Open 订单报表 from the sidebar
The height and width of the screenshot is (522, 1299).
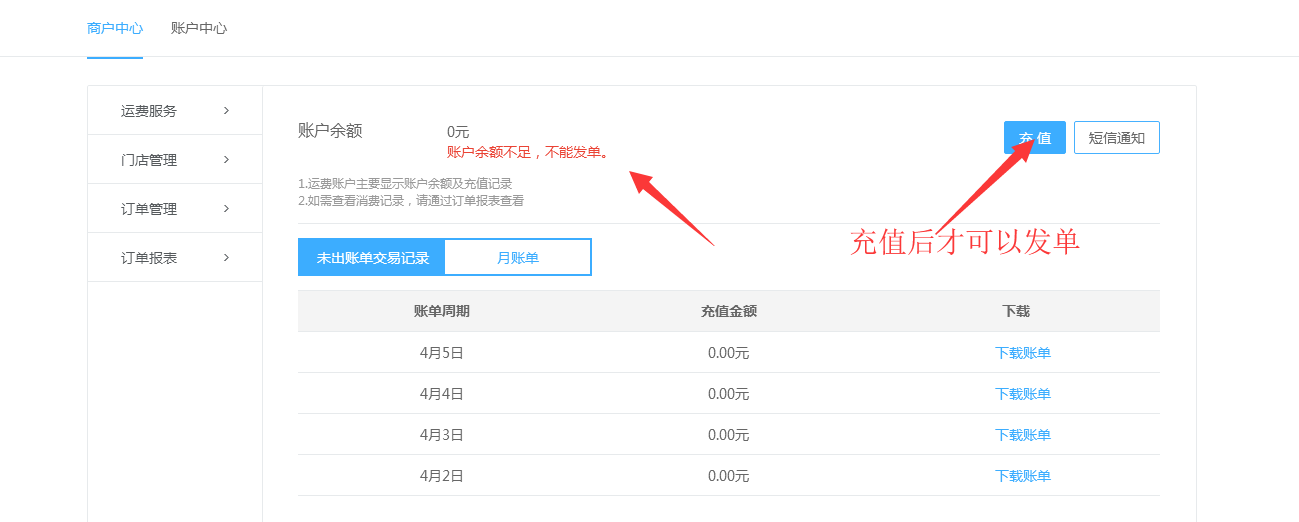(x=175, y=257)
